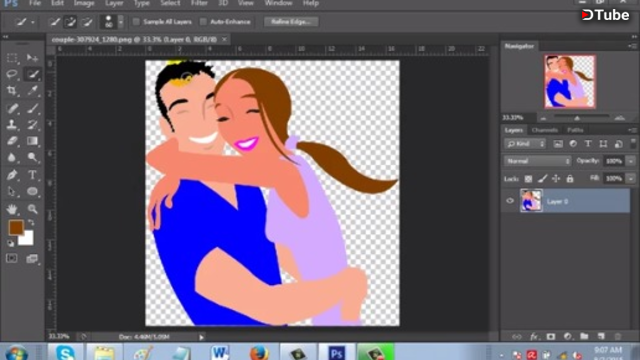Toggle Lock transparent pixels
This screenshot has height=360, width=640.
(x=528, y=178)
